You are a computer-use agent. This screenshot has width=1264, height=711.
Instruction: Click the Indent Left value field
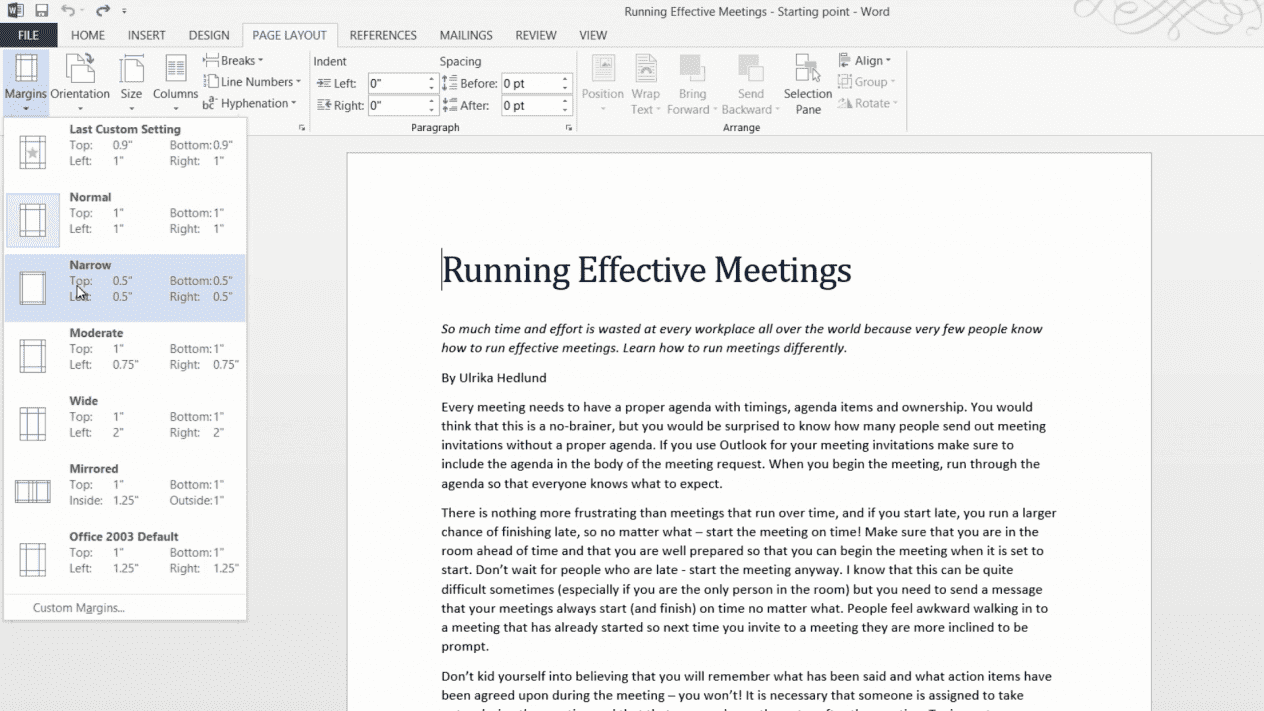pos(397,84)
